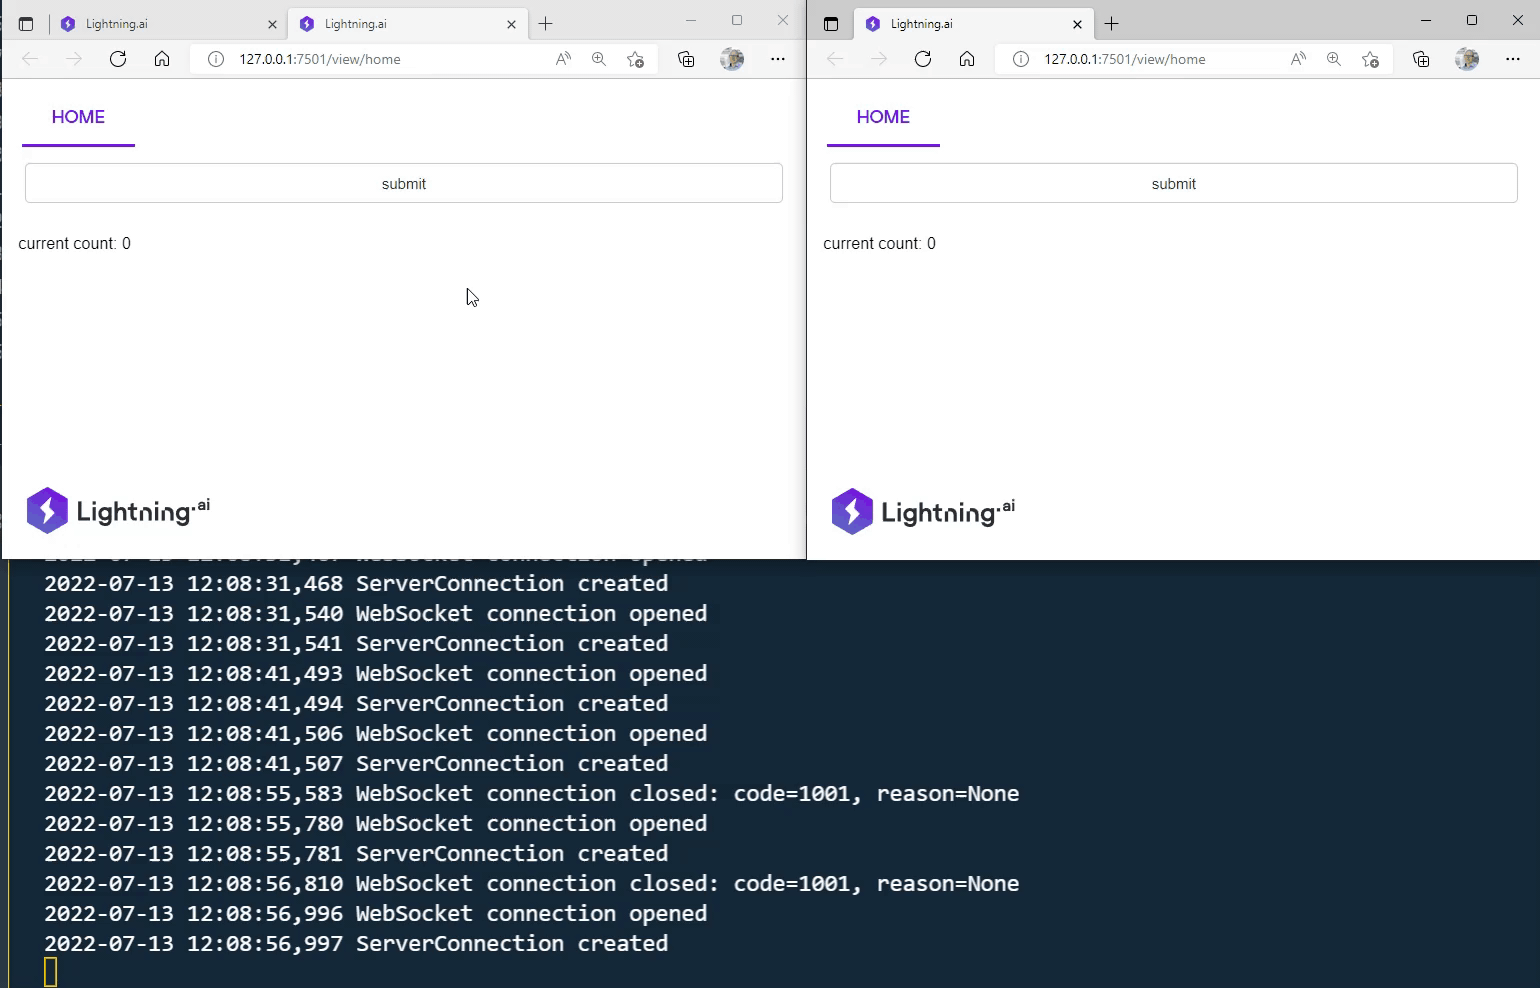Select HOME tab in right window page
Viewport: 1540px width, 988px height.
(x=883, y=117)
